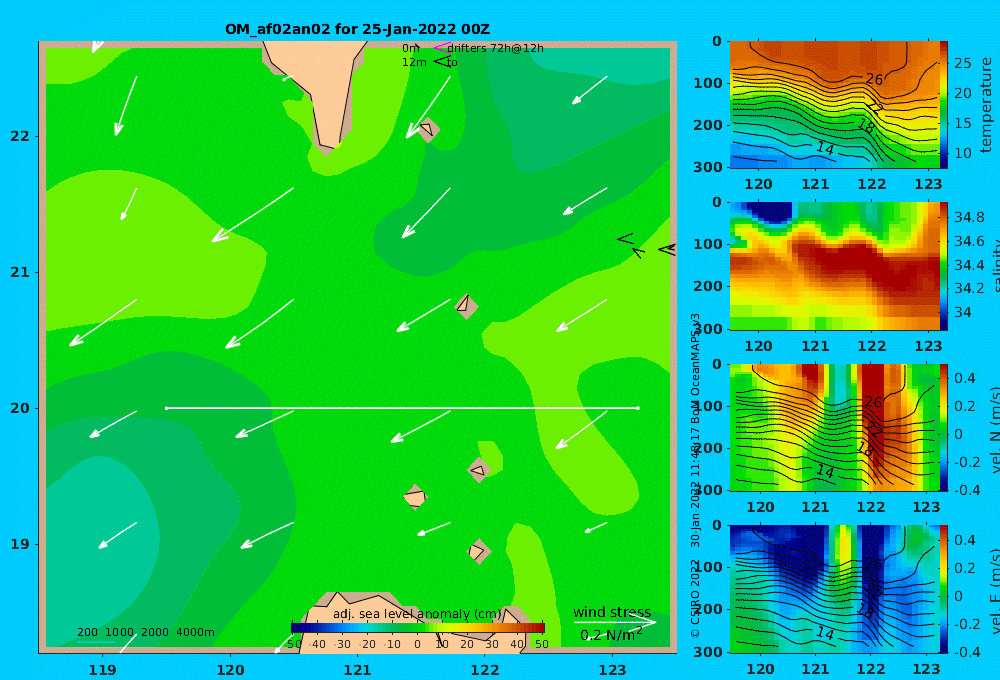Screen dimensions: 1000x680
Task: Click longitude label 119 on main map
Action: coord(102,670)
